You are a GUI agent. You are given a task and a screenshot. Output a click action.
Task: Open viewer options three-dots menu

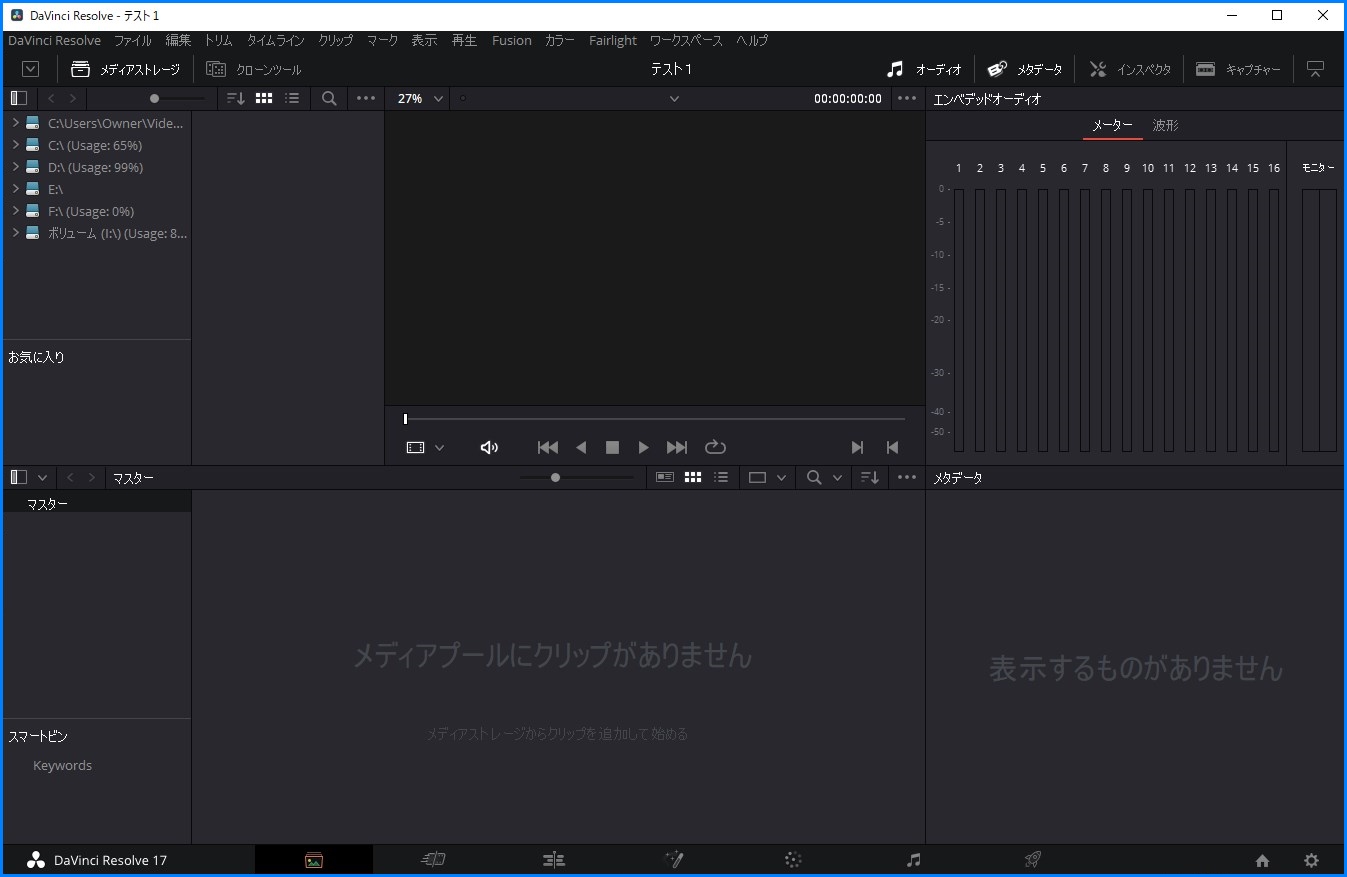pyautogui.click(x=907, y=98)
